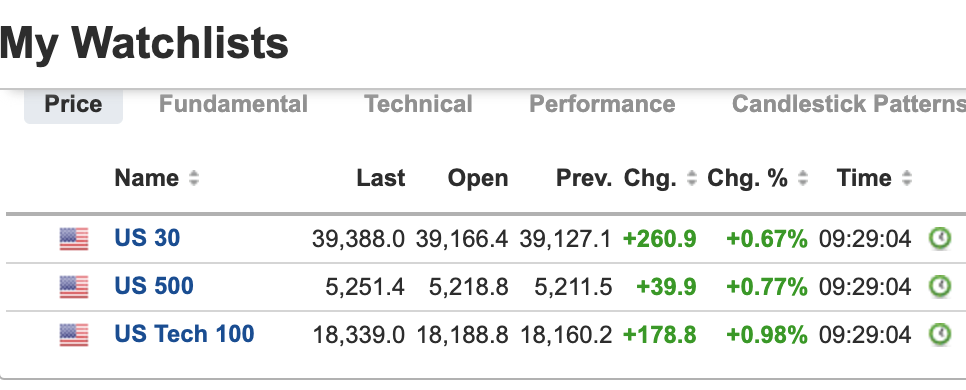This screenshot has width=966, height=390.
Task: Click the US flag icon beside US 30
Action: (74, 238)
